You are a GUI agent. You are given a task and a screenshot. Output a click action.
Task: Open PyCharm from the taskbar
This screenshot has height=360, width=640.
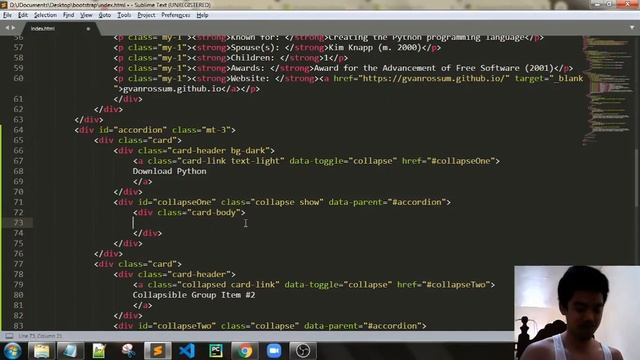click(216, 351)
